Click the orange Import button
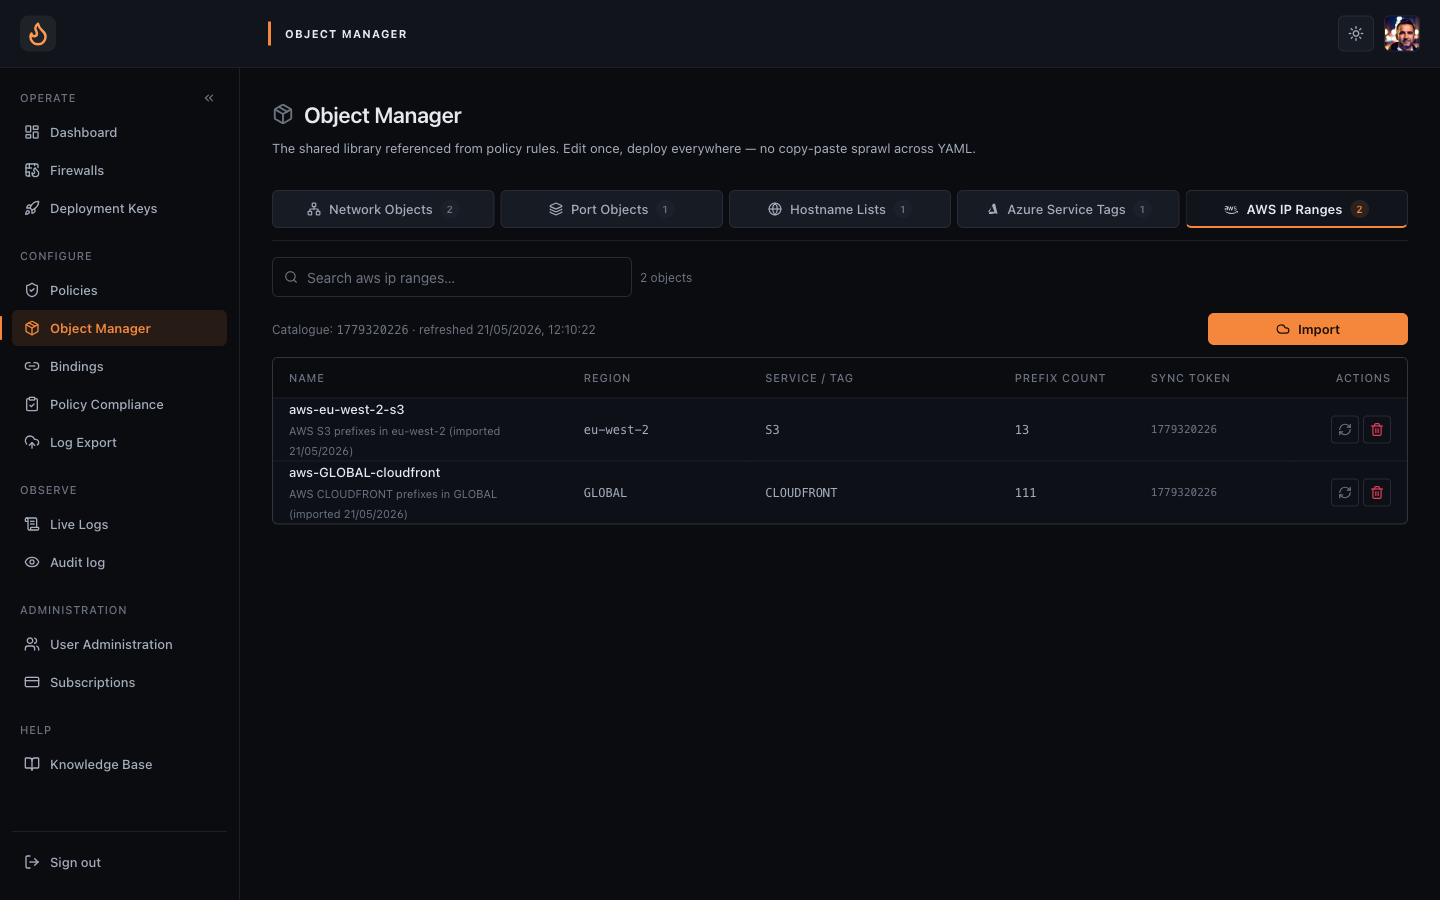1440x900 pixels. 1308,329
